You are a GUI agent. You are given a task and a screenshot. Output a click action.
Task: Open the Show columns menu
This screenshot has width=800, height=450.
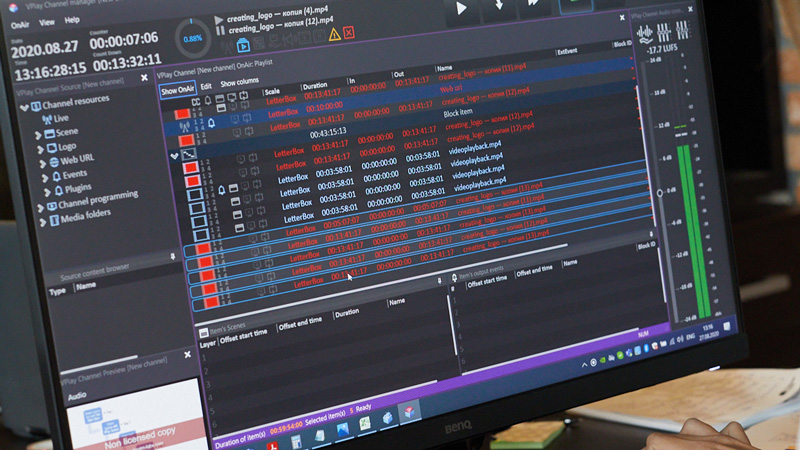[x=239, y=82]
